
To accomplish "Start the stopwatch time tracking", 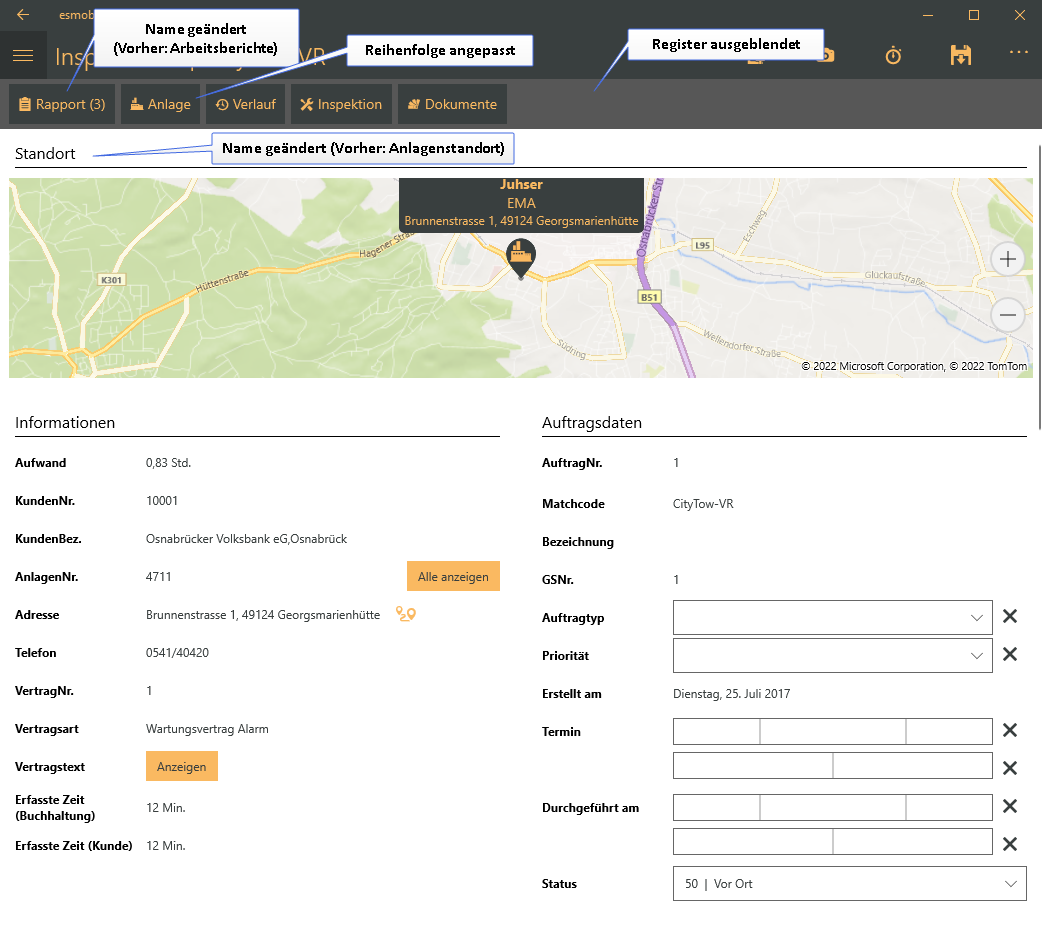I will (x=893, y=56).
